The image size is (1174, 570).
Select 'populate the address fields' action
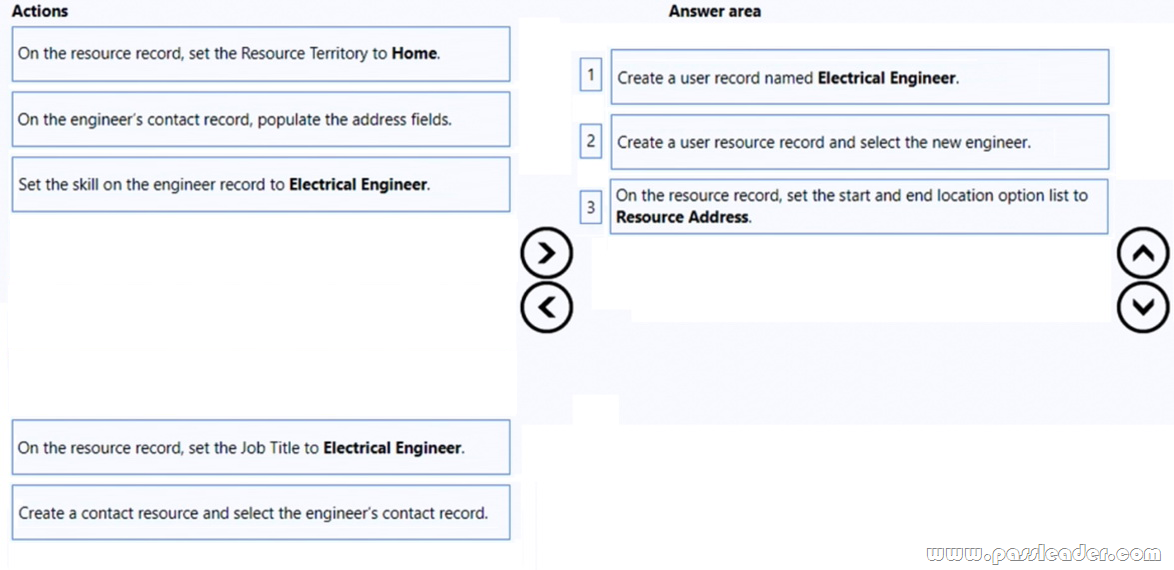pos(260,120)
